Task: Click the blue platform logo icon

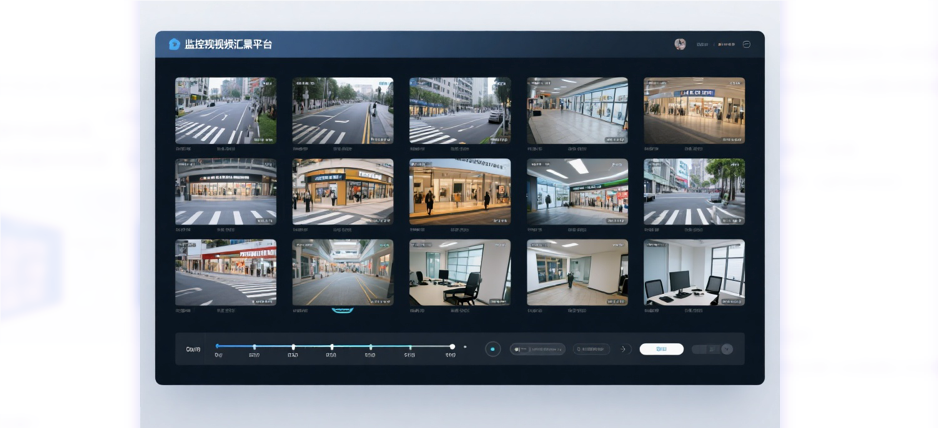Action: 174,44
